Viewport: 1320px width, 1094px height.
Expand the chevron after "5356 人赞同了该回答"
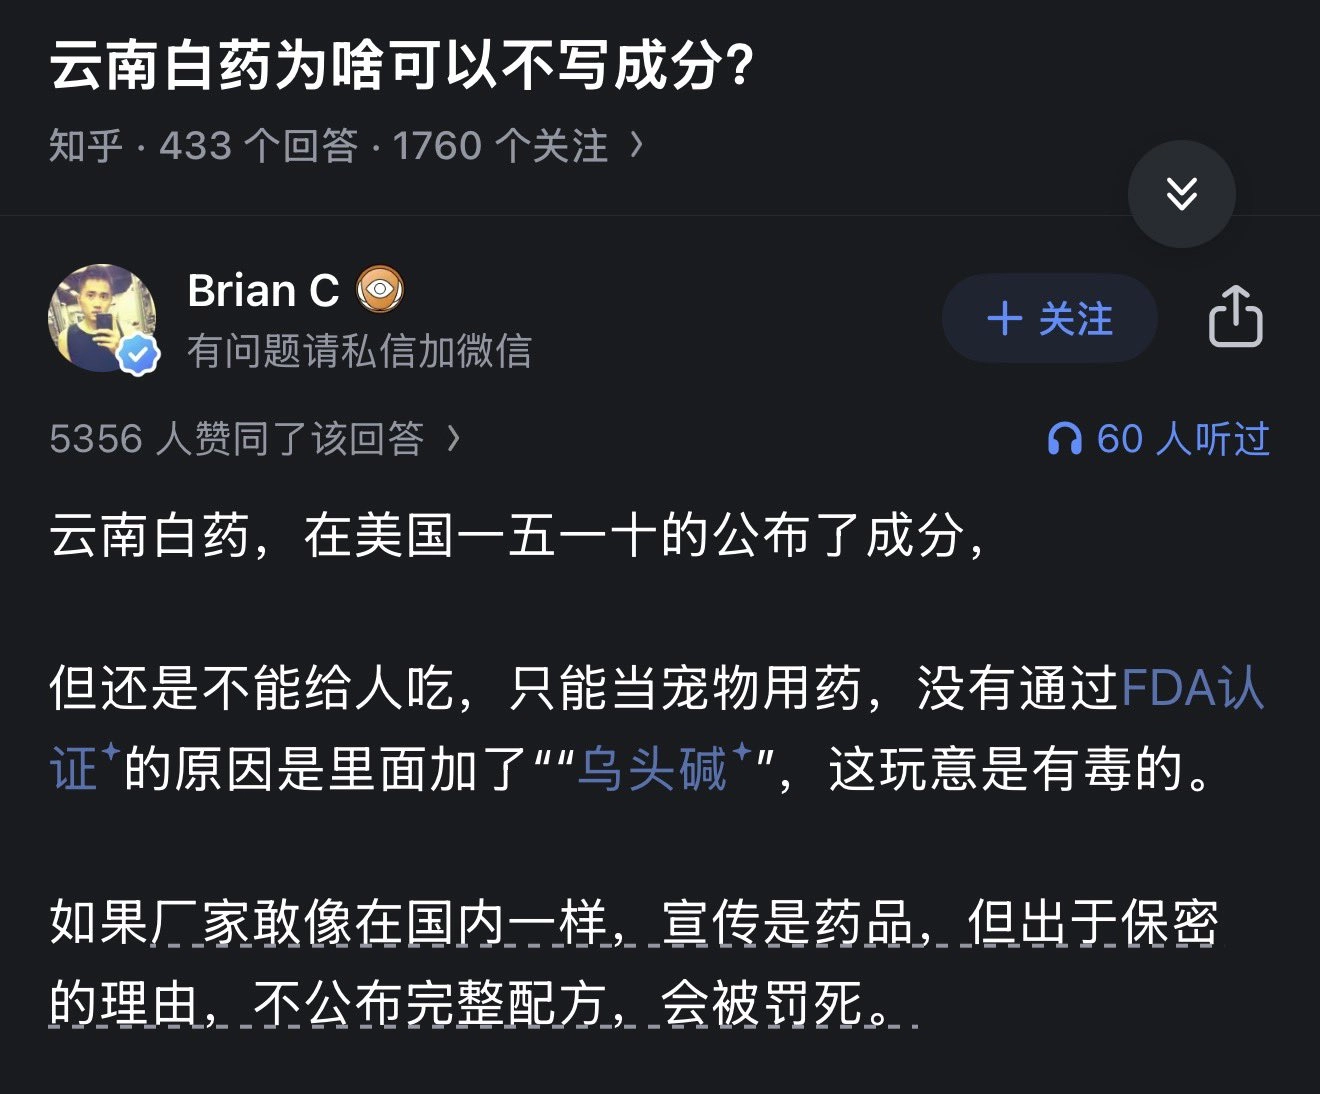(453, 438)
